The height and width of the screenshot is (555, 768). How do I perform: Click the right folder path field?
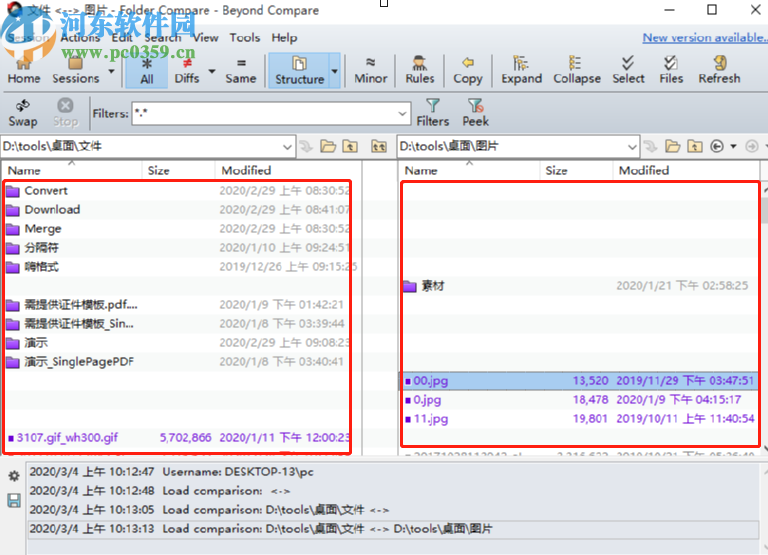[x=512, y=146]
